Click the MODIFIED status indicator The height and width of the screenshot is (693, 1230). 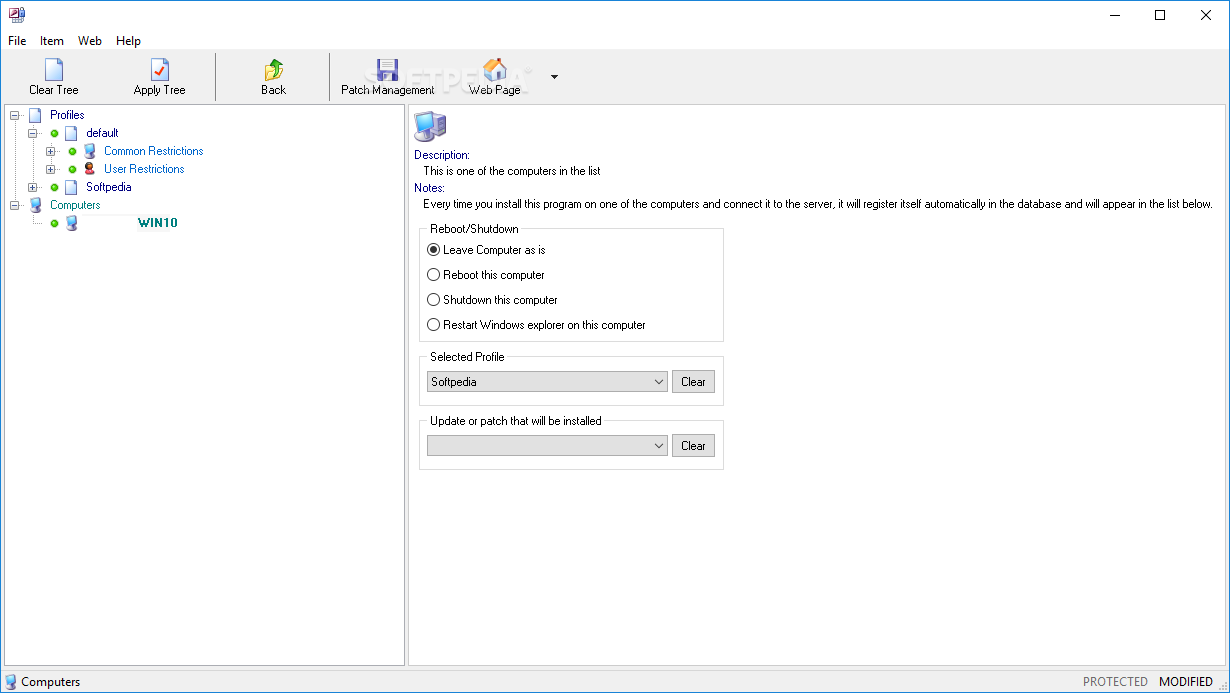[1185, 682]
